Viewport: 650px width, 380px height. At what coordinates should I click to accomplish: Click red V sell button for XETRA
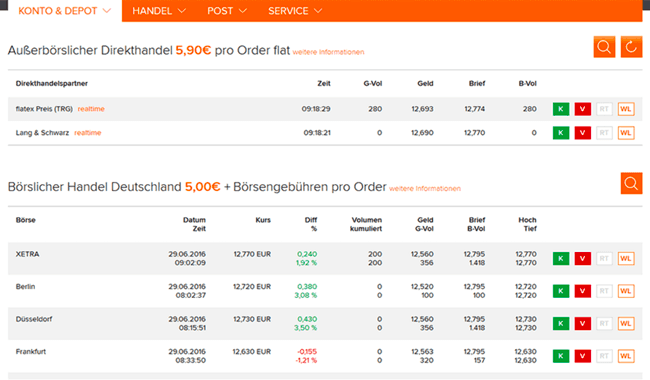point(582,259)
